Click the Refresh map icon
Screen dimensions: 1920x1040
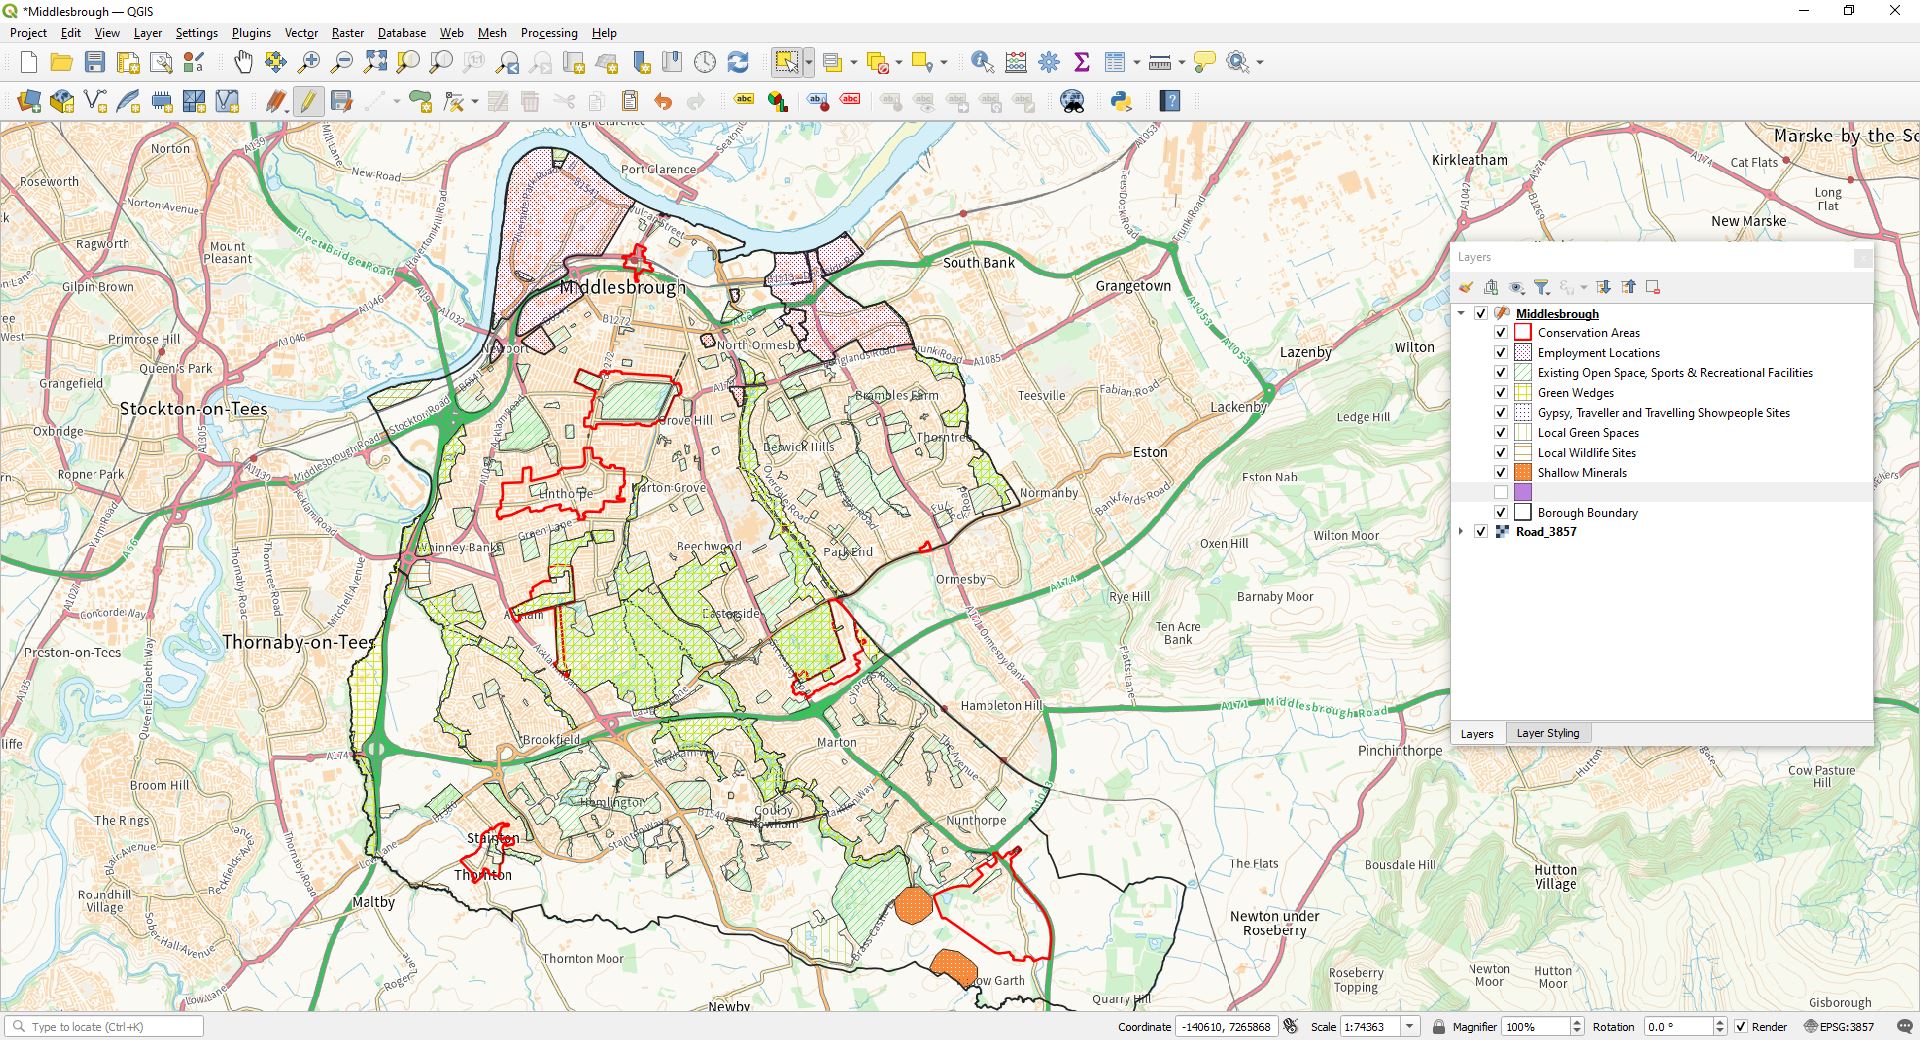coord(738,62)
